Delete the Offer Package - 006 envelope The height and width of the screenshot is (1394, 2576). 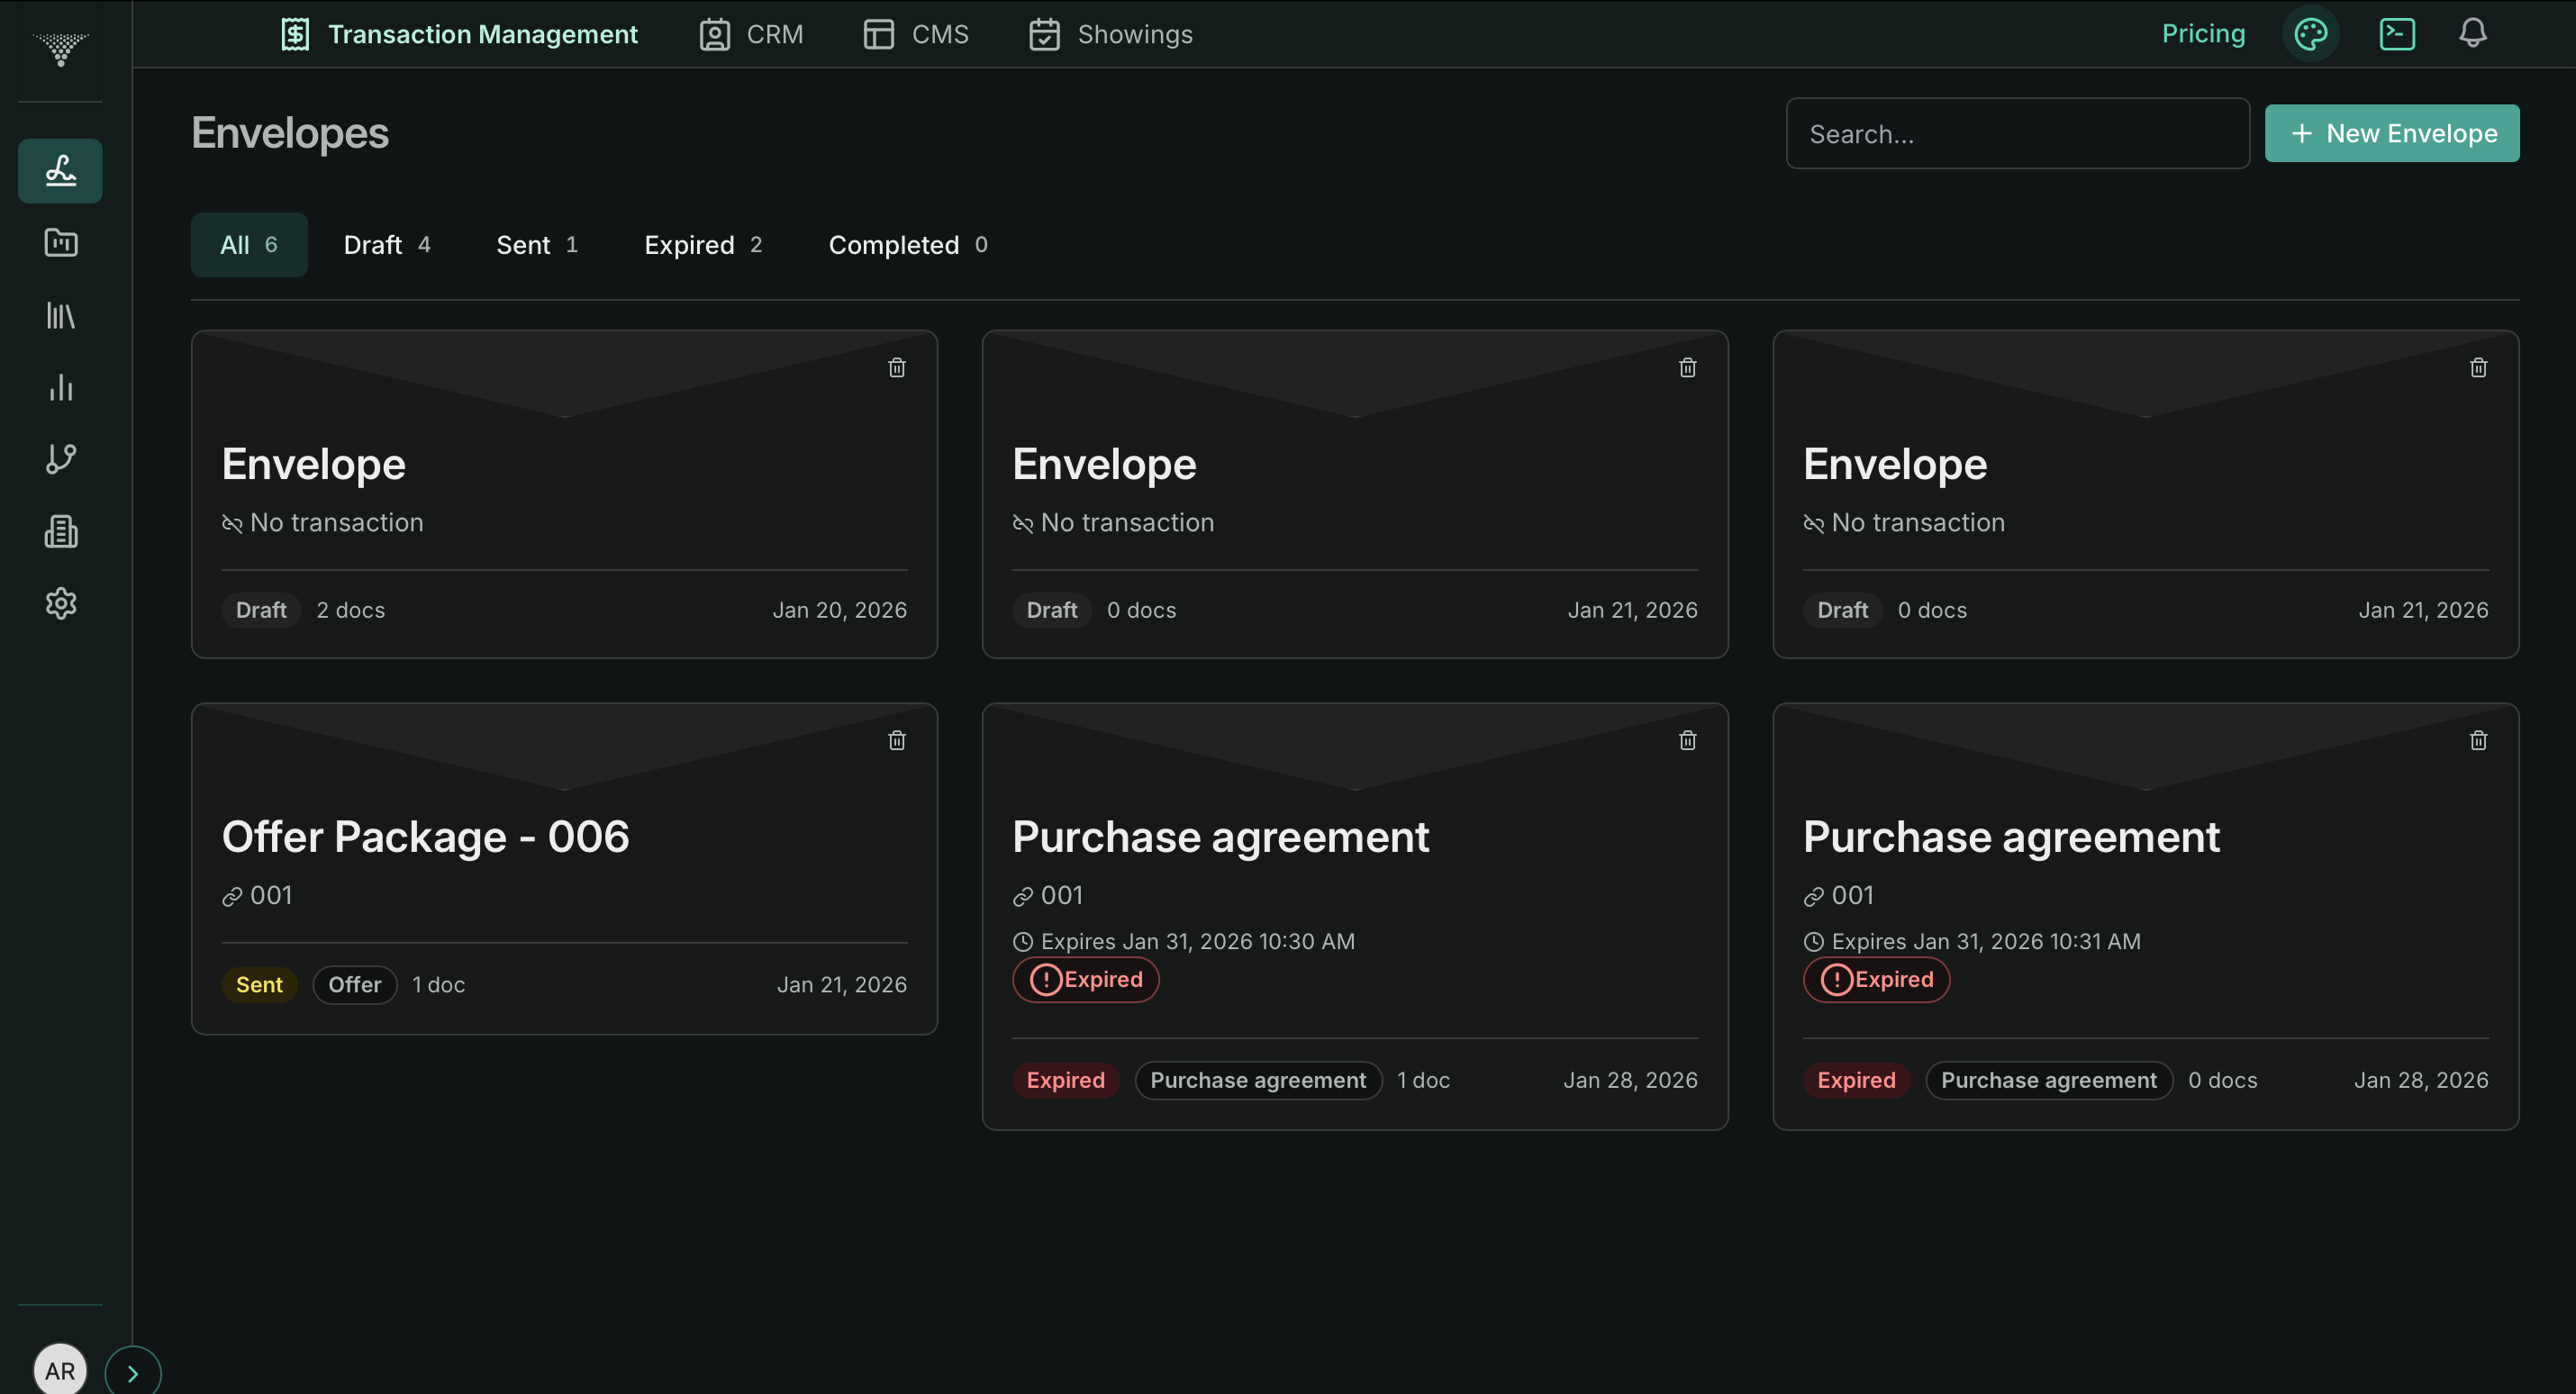897,741
